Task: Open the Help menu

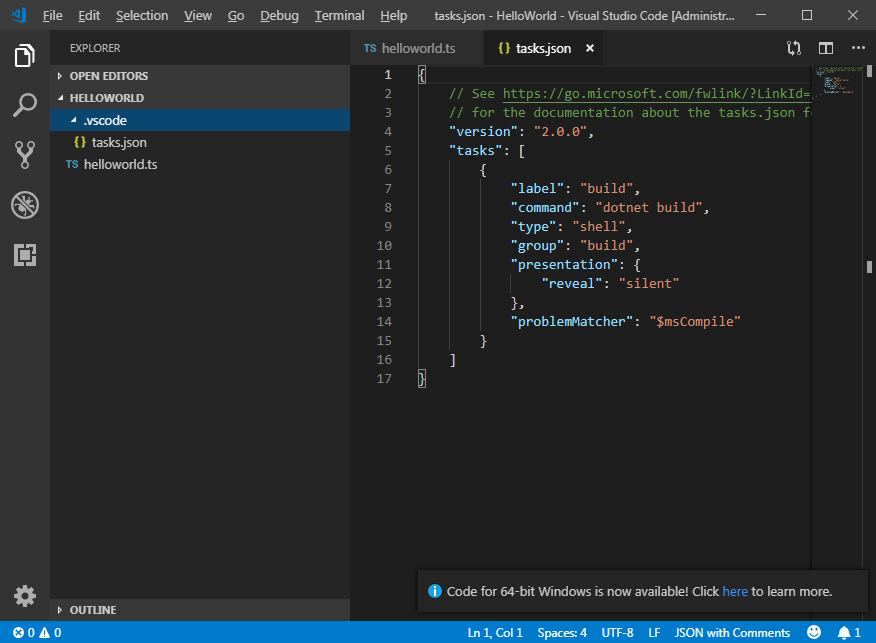Action: pos(394,16)
